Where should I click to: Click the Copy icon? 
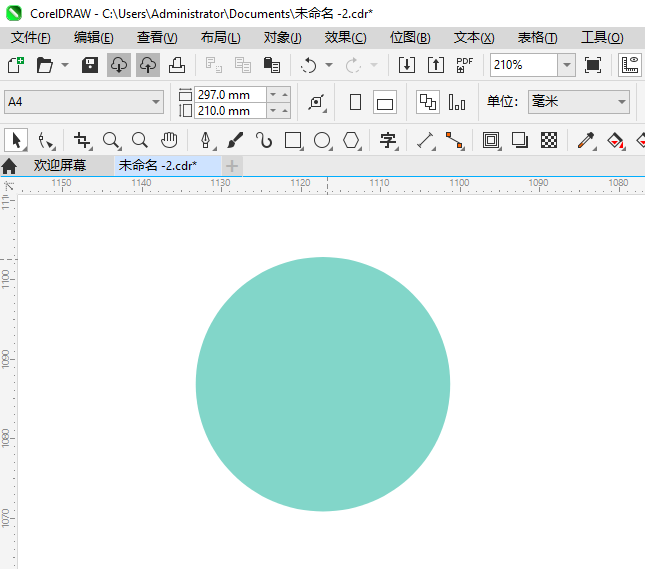pyautogui.click(x=243, y=65)
